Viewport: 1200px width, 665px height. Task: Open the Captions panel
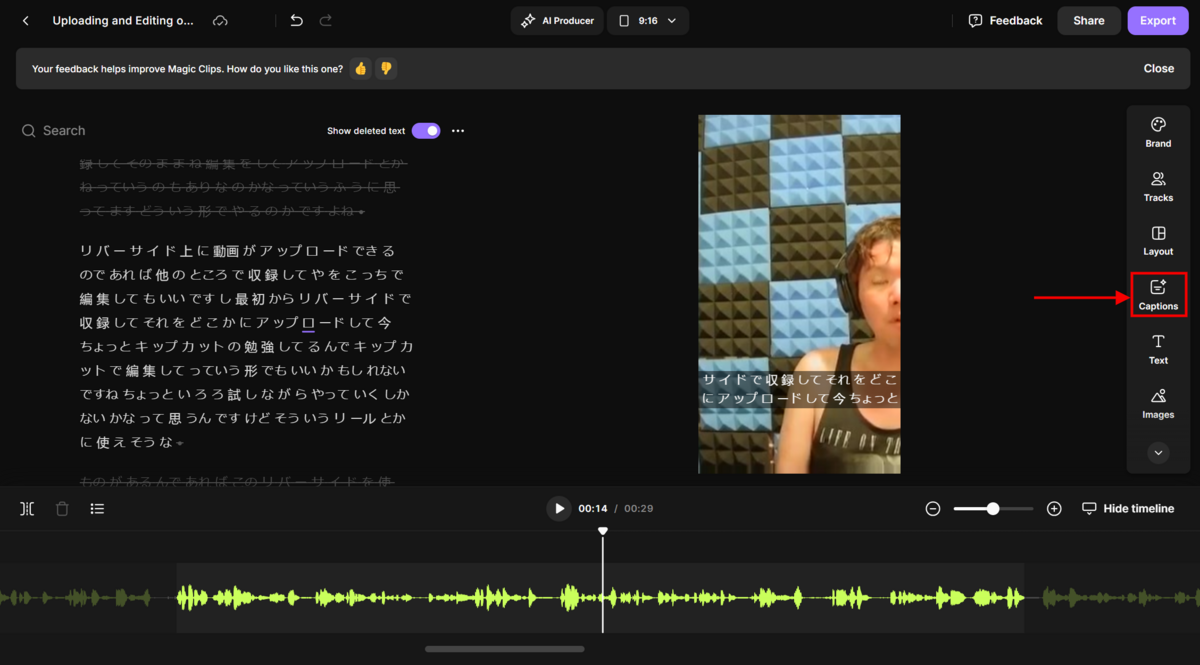click(1158, 295)
